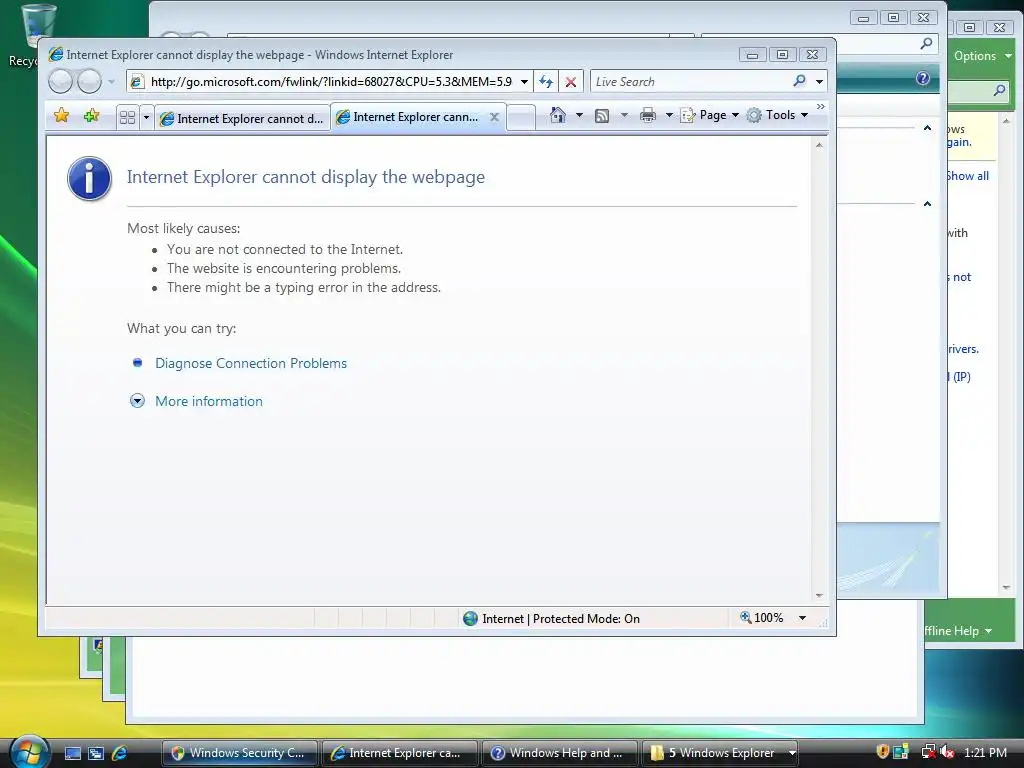Click the Print icon
Viewport: 1024px width, 768px height.
647,116
